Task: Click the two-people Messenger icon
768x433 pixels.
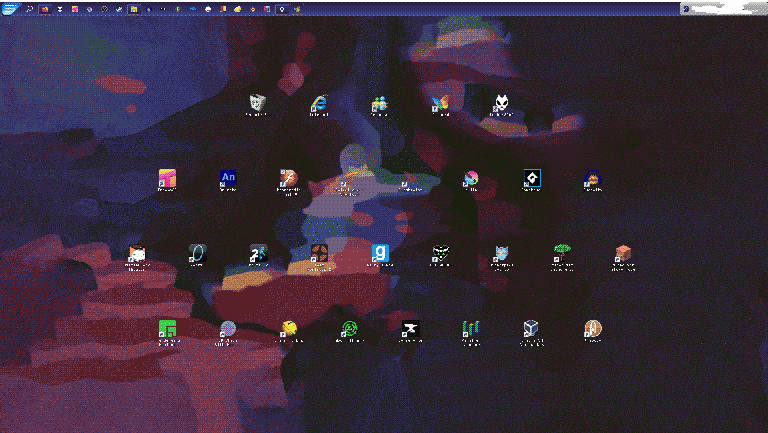Action: pos(380,103)
